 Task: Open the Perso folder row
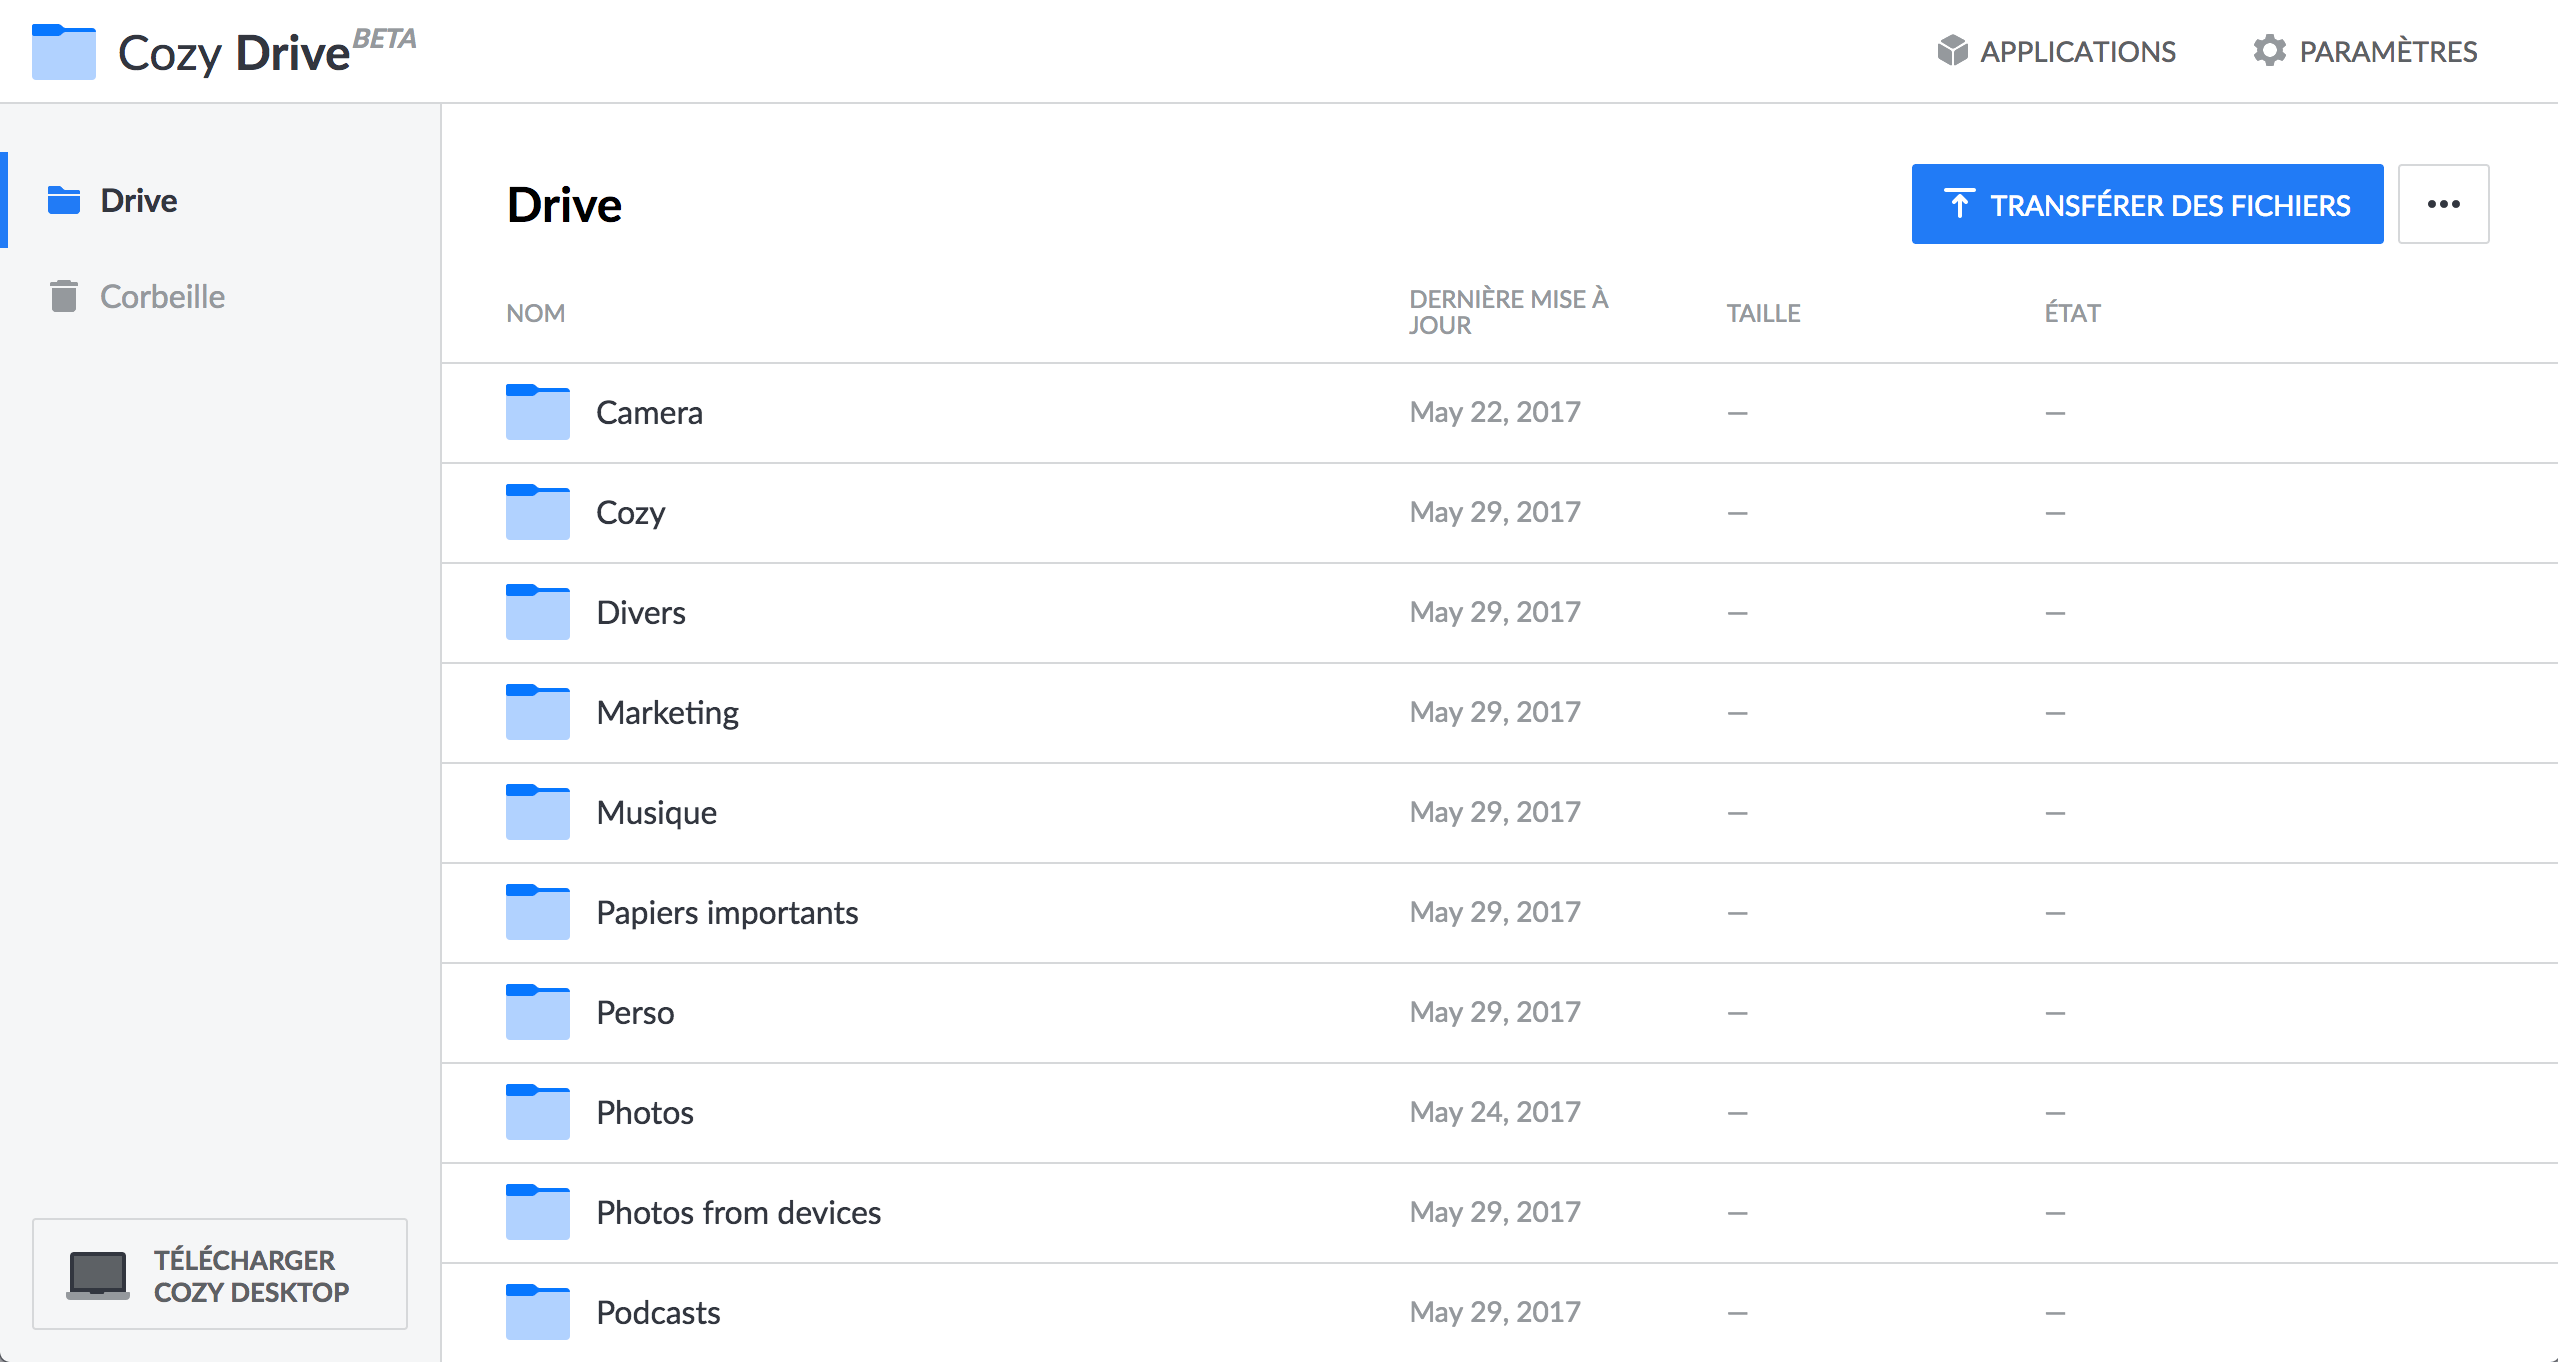[635, 1012]
